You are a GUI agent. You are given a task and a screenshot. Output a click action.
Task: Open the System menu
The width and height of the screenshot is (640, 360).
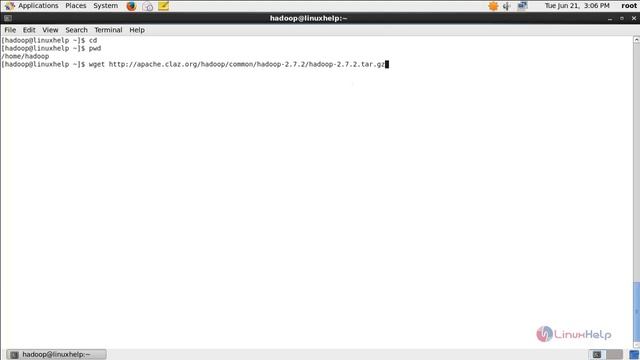(105, 6)
